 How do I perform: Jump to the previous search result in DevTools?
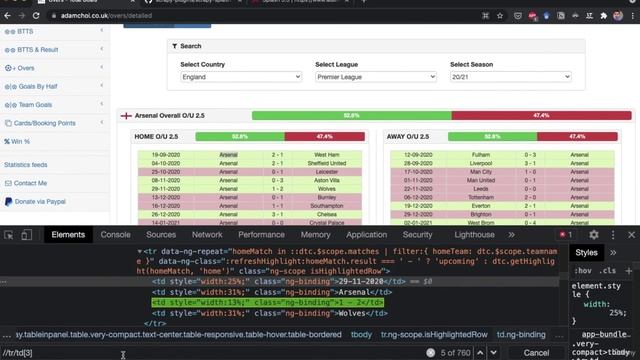(x=480, y=353)
